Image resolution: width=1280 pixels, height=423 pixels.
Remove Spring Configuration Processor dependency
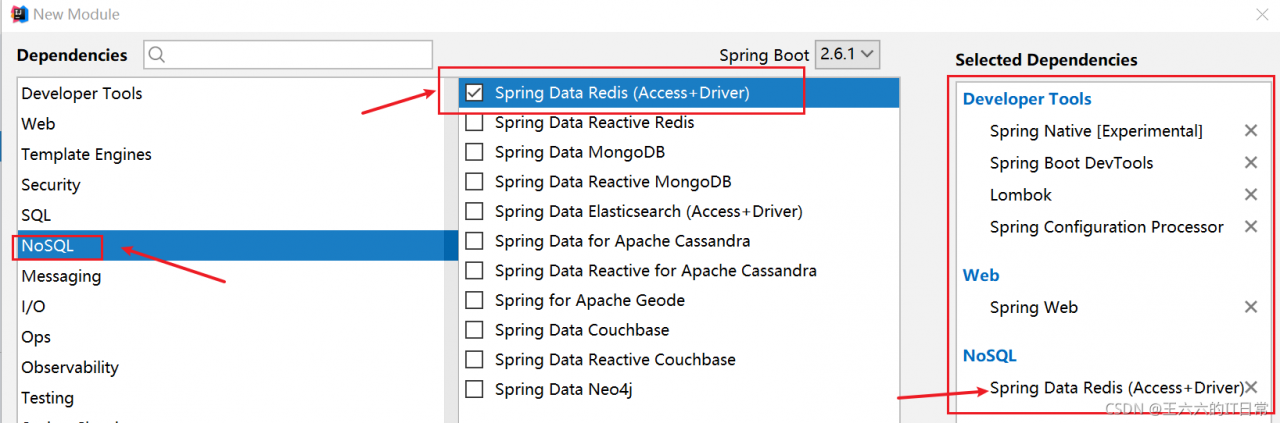click(1250, 227)
